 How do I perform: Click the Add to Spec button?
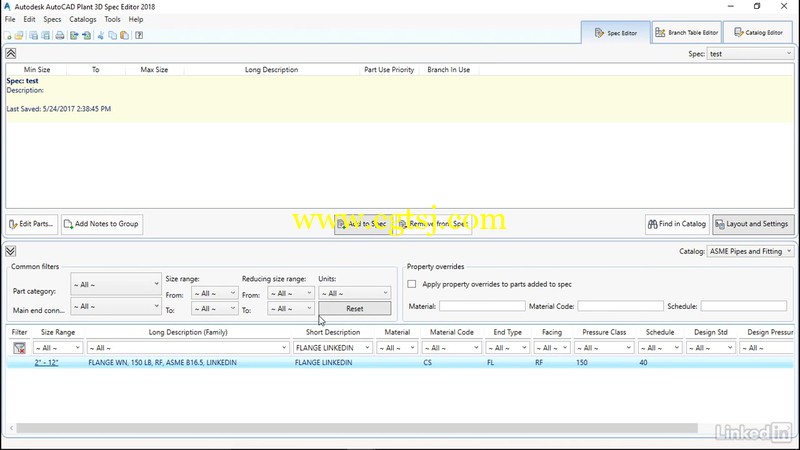363,224
